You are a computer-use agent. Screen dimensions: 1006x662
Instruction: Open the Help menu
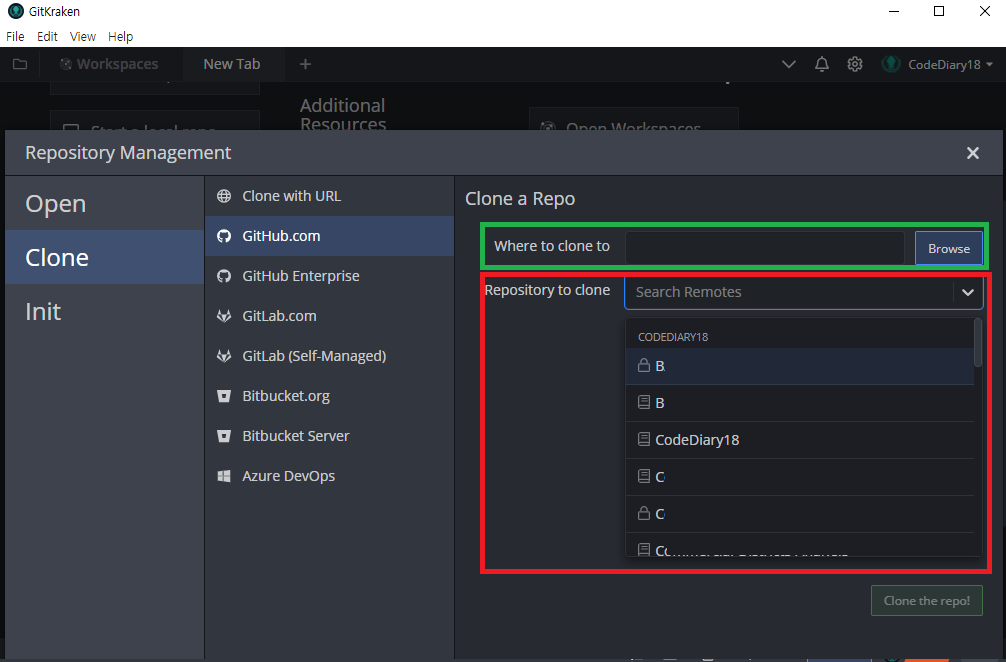(121, 37)
